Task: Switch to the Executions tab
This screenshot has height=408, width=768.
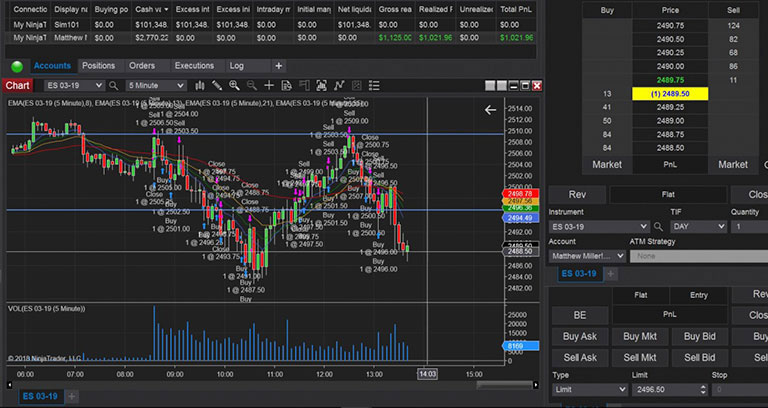Action: (x=194, y=66)
